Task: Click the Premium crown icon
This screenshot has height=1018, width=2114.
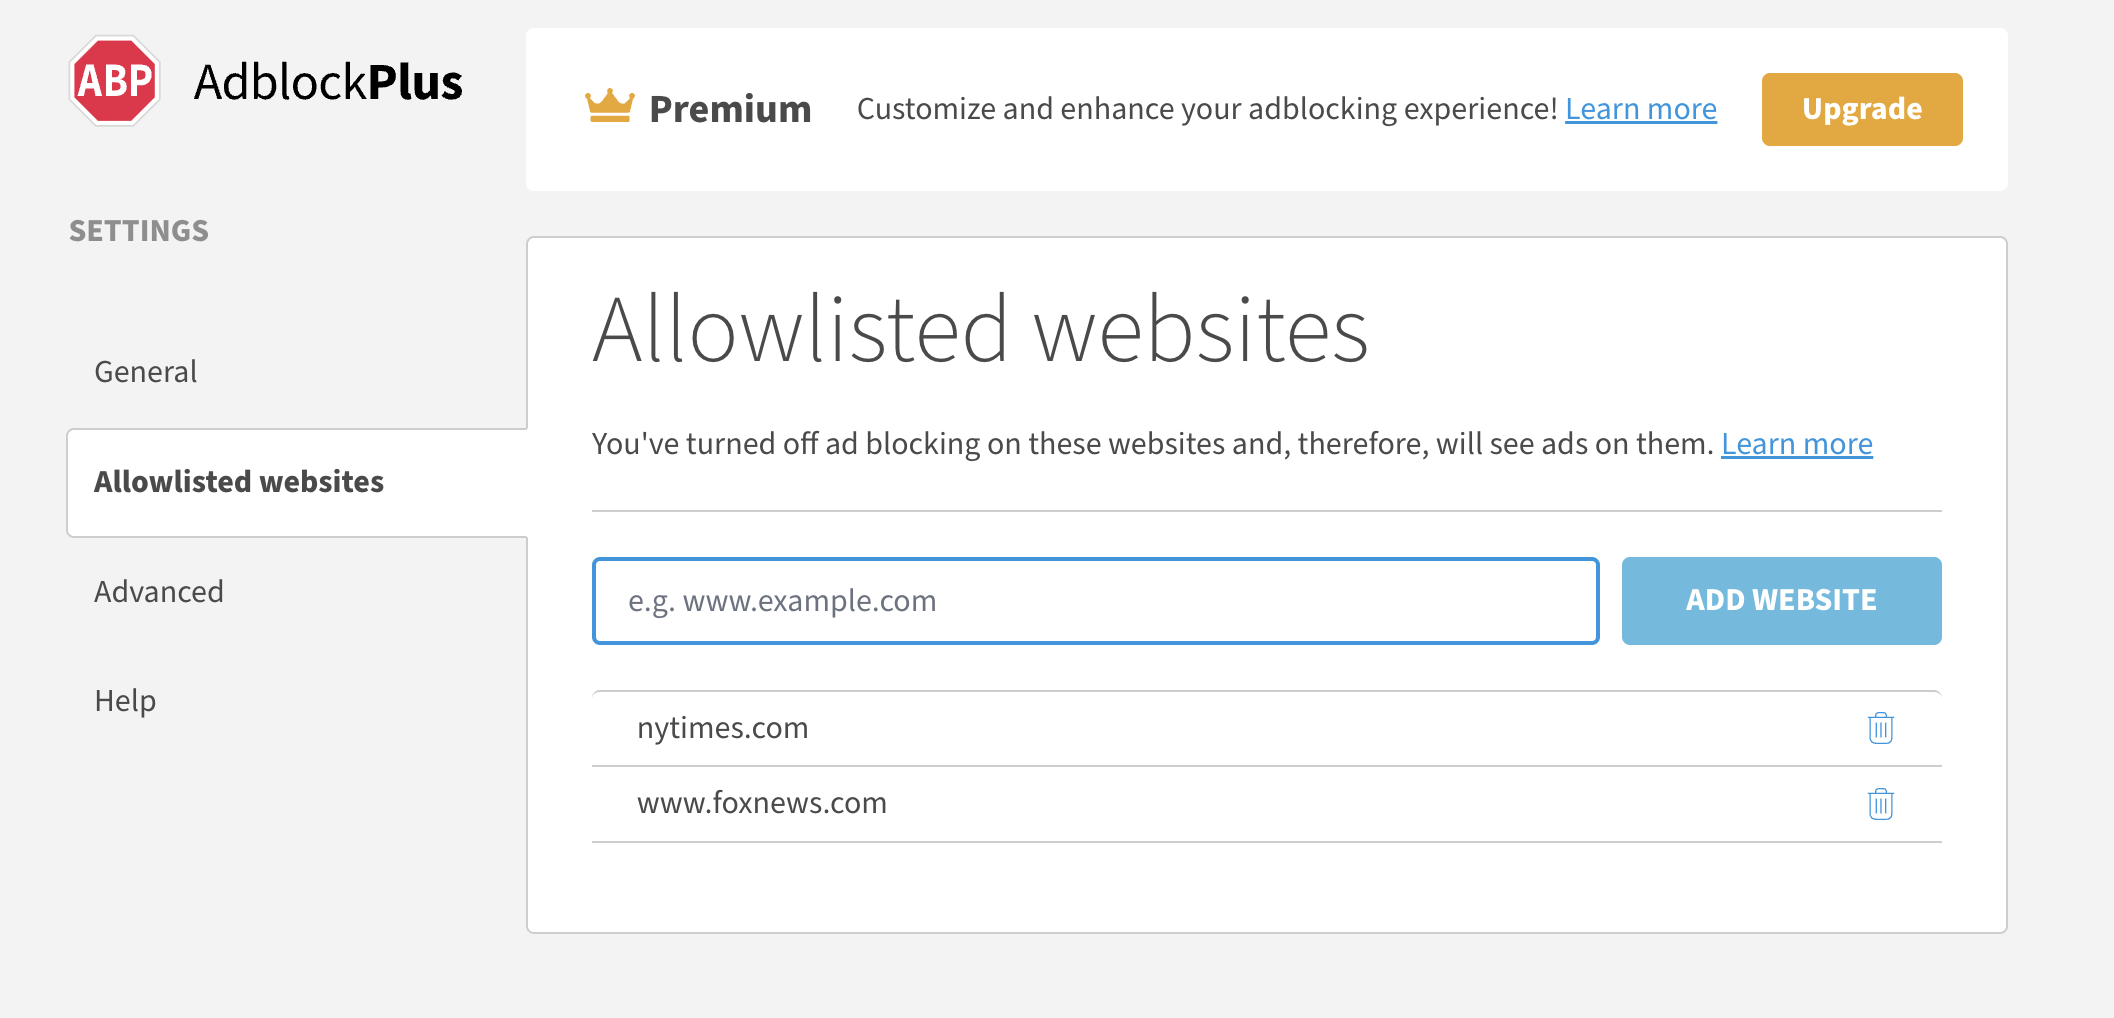Action: coord(609,106)
